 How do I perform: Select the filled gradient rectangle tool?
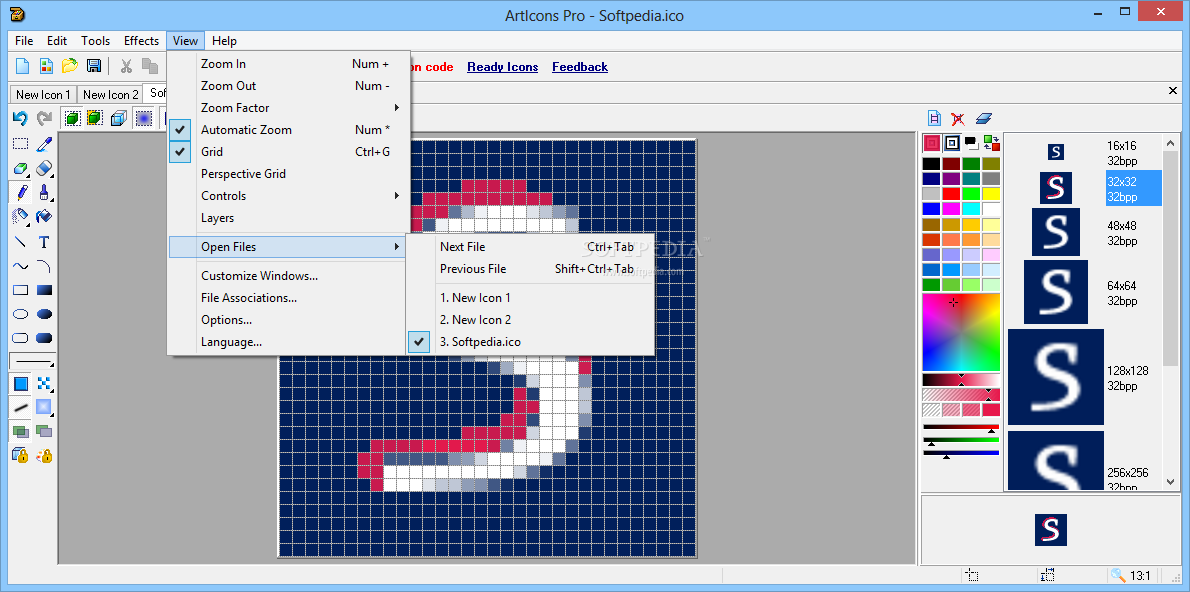[x=44, y=290]
